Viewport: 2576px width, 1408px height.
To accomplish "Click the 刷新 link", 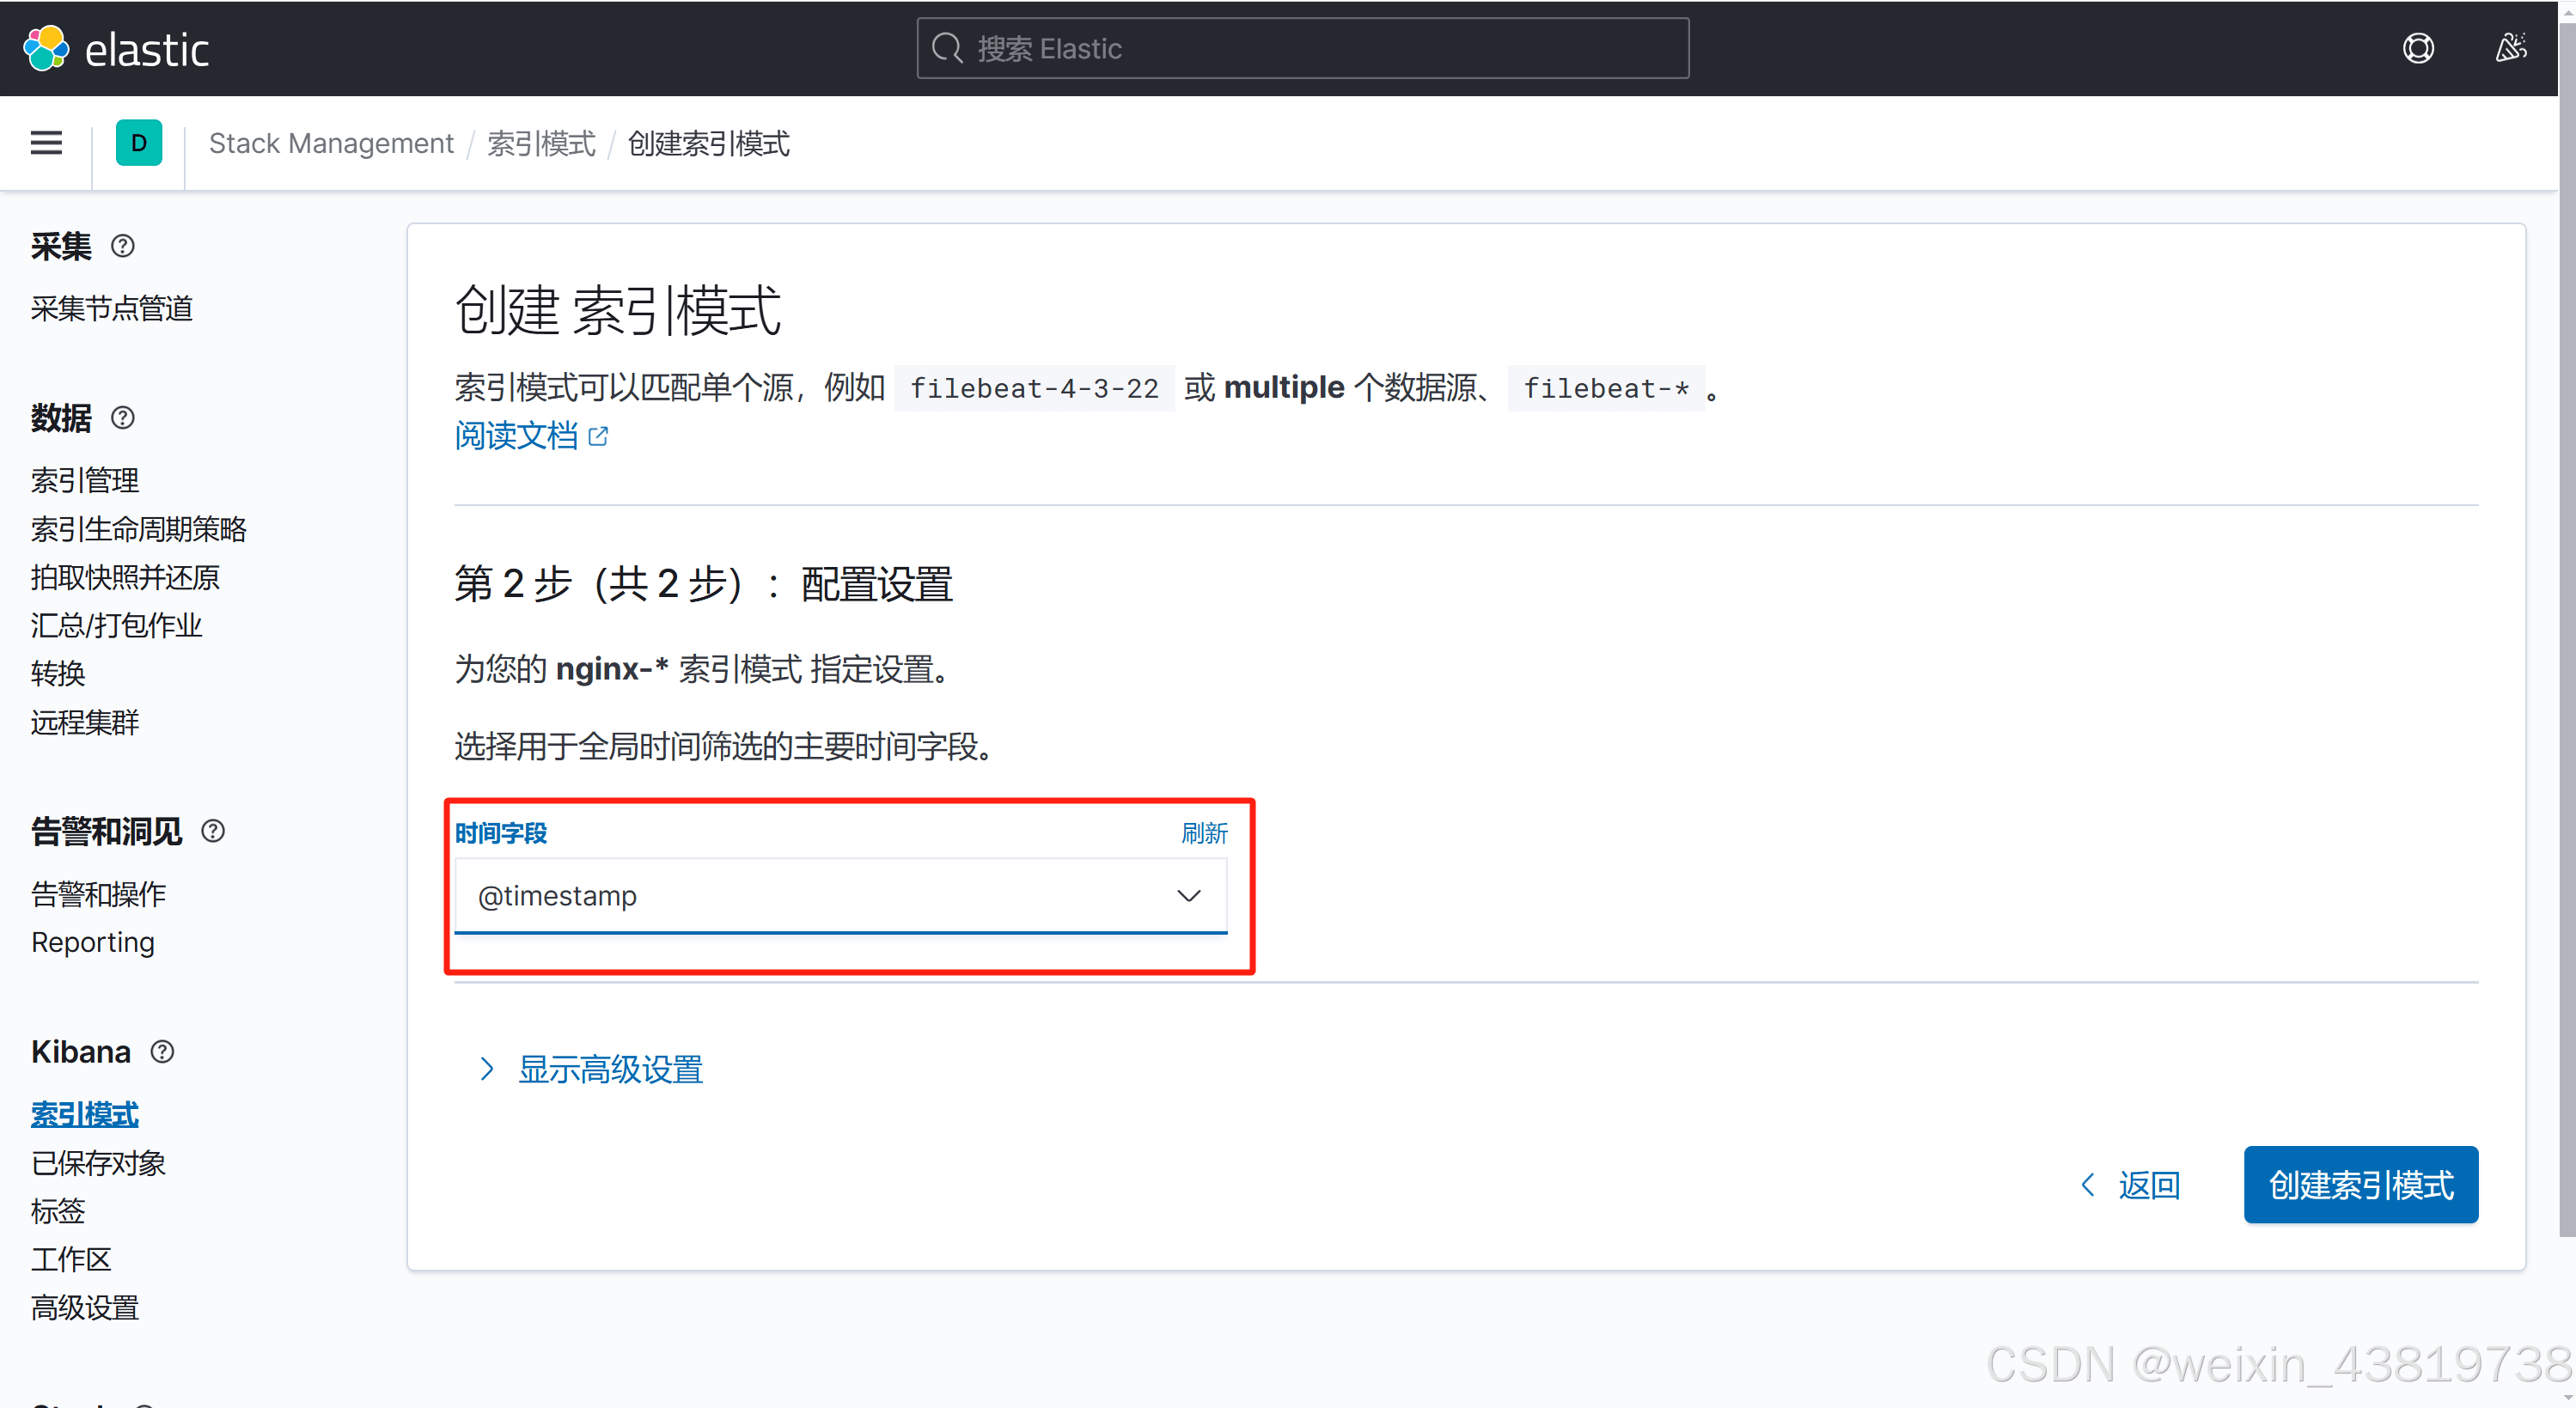I will [1204, 833].
